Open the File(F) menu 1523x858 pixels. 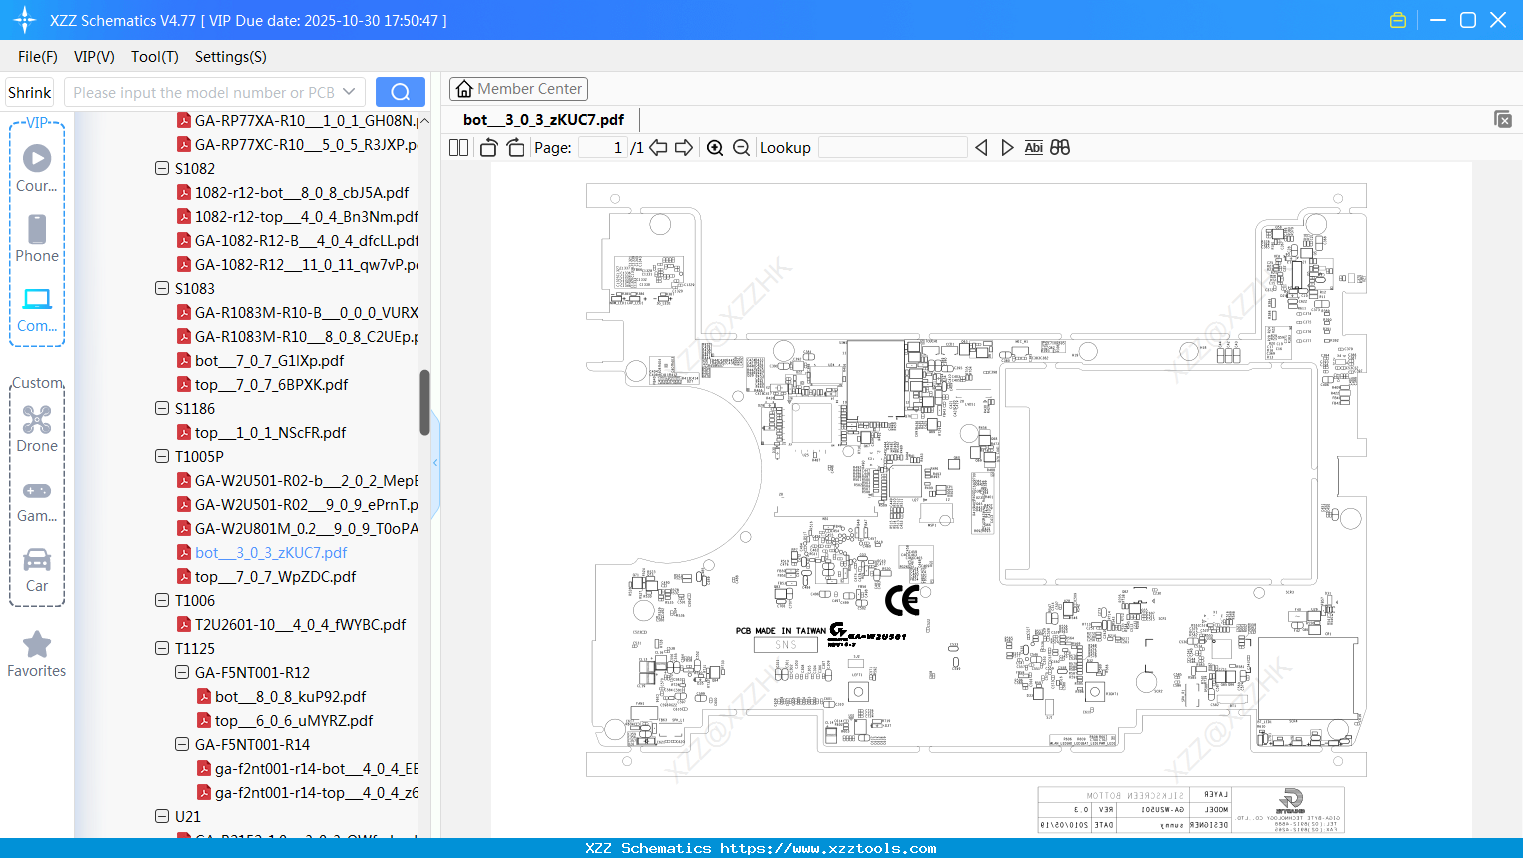[38, 57]
